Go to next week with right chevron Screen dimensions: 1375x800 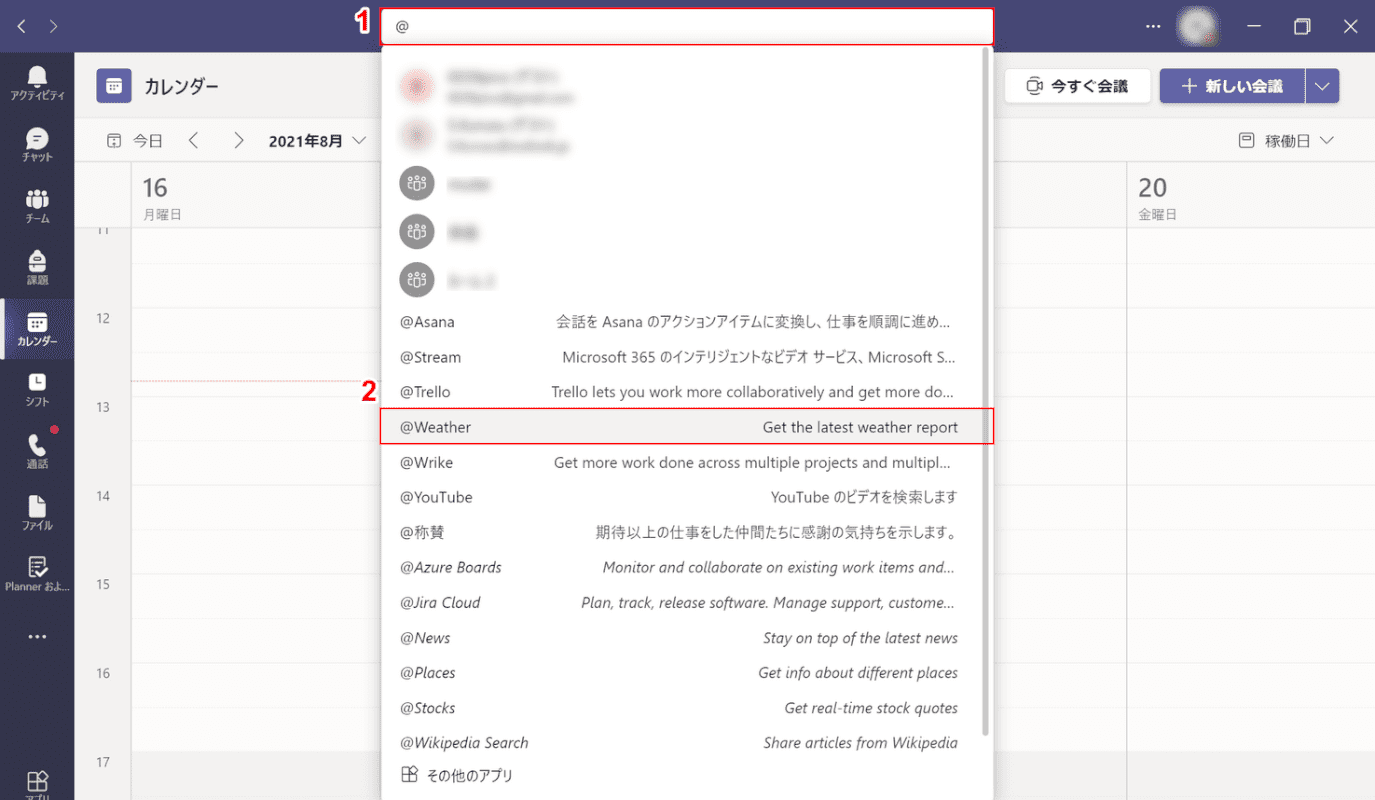pos(238,141)
